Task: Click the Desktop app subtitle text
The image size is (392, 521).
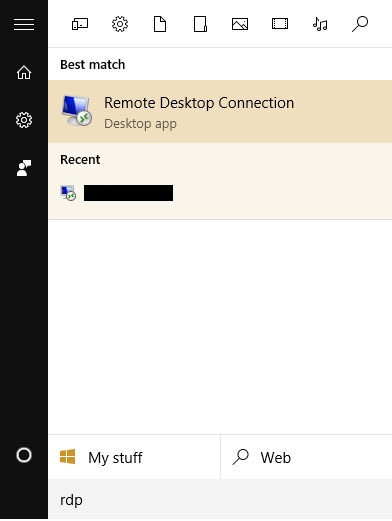Action: (140, 124)
